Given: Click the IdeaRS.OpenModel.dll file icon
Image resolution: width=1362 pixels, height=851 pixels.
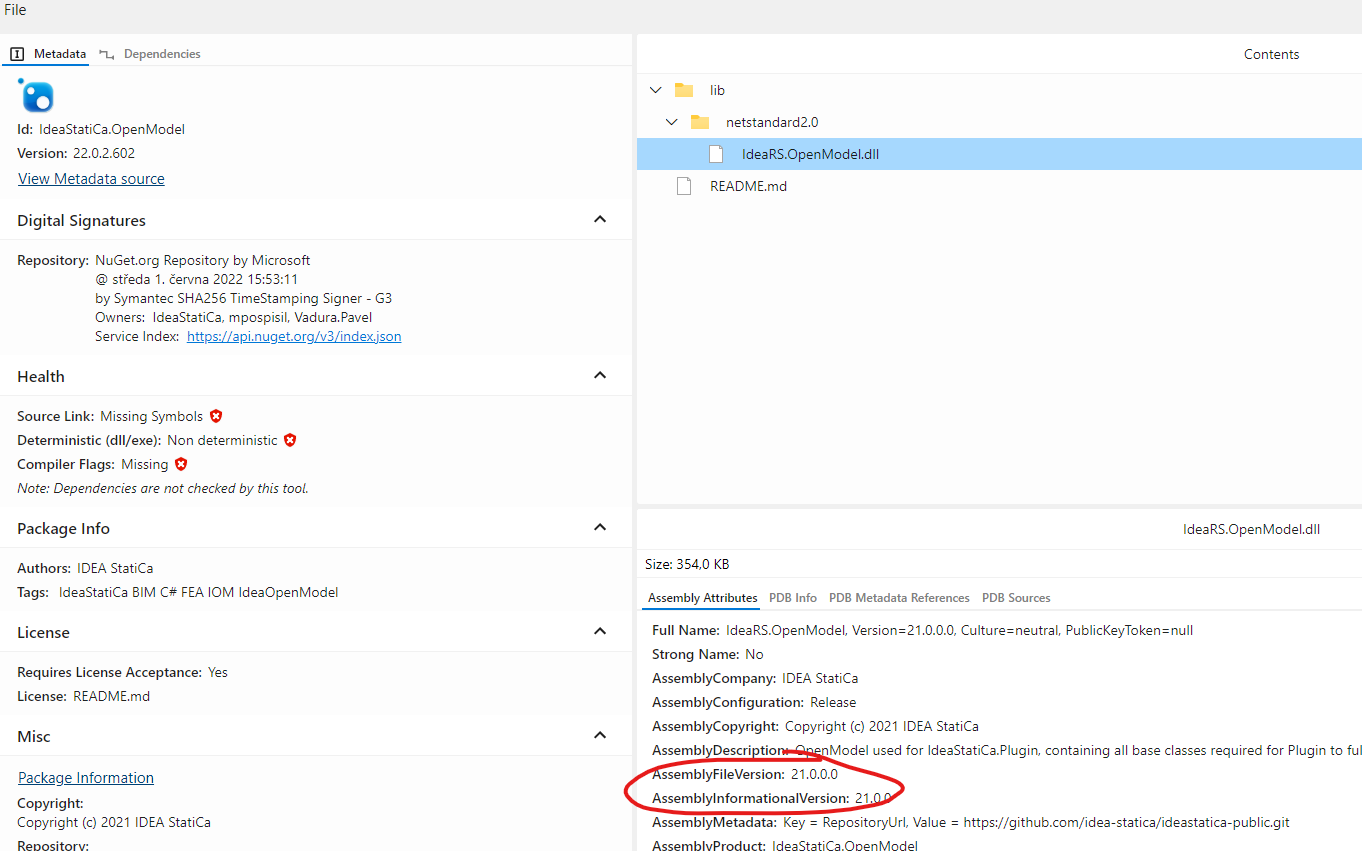Looking at the screenshot, I should pyautogui.click(x=714, y=153).
